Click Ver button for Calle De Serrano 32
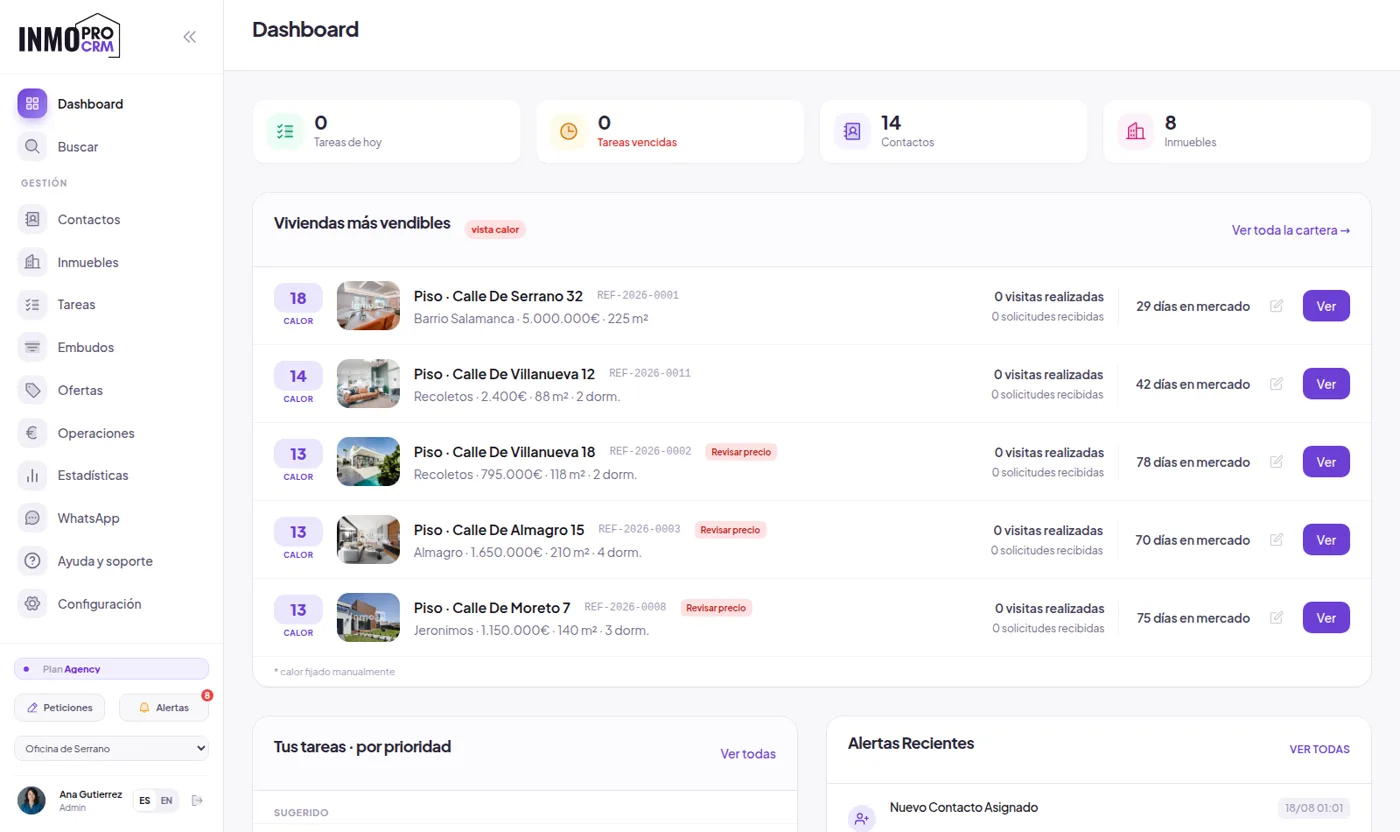 (1326, 306)
